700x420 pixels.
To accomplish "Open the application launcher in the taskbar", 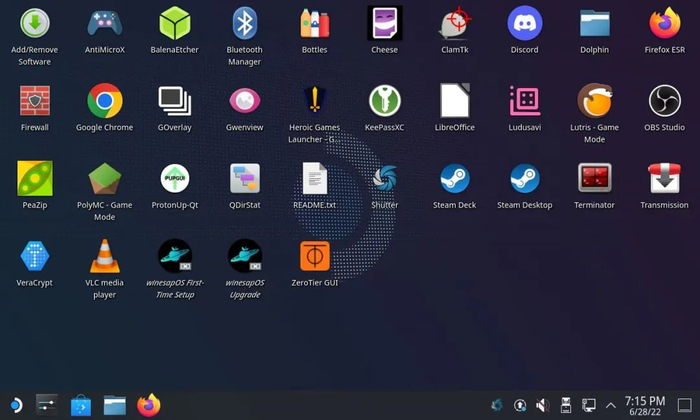I will pyautogui.click(x=16, y=405).
